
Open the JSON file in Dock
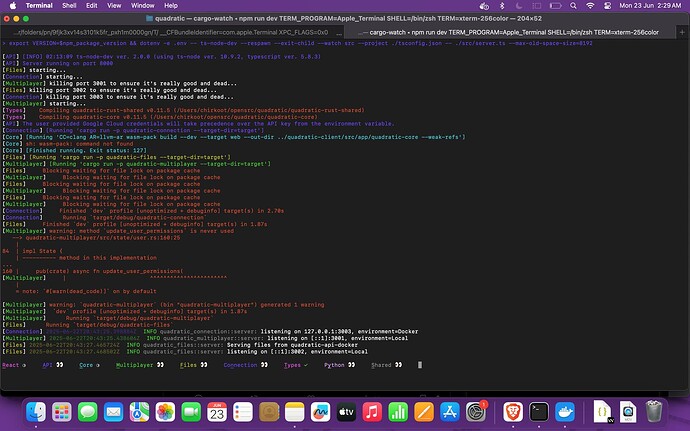point(602,413)
